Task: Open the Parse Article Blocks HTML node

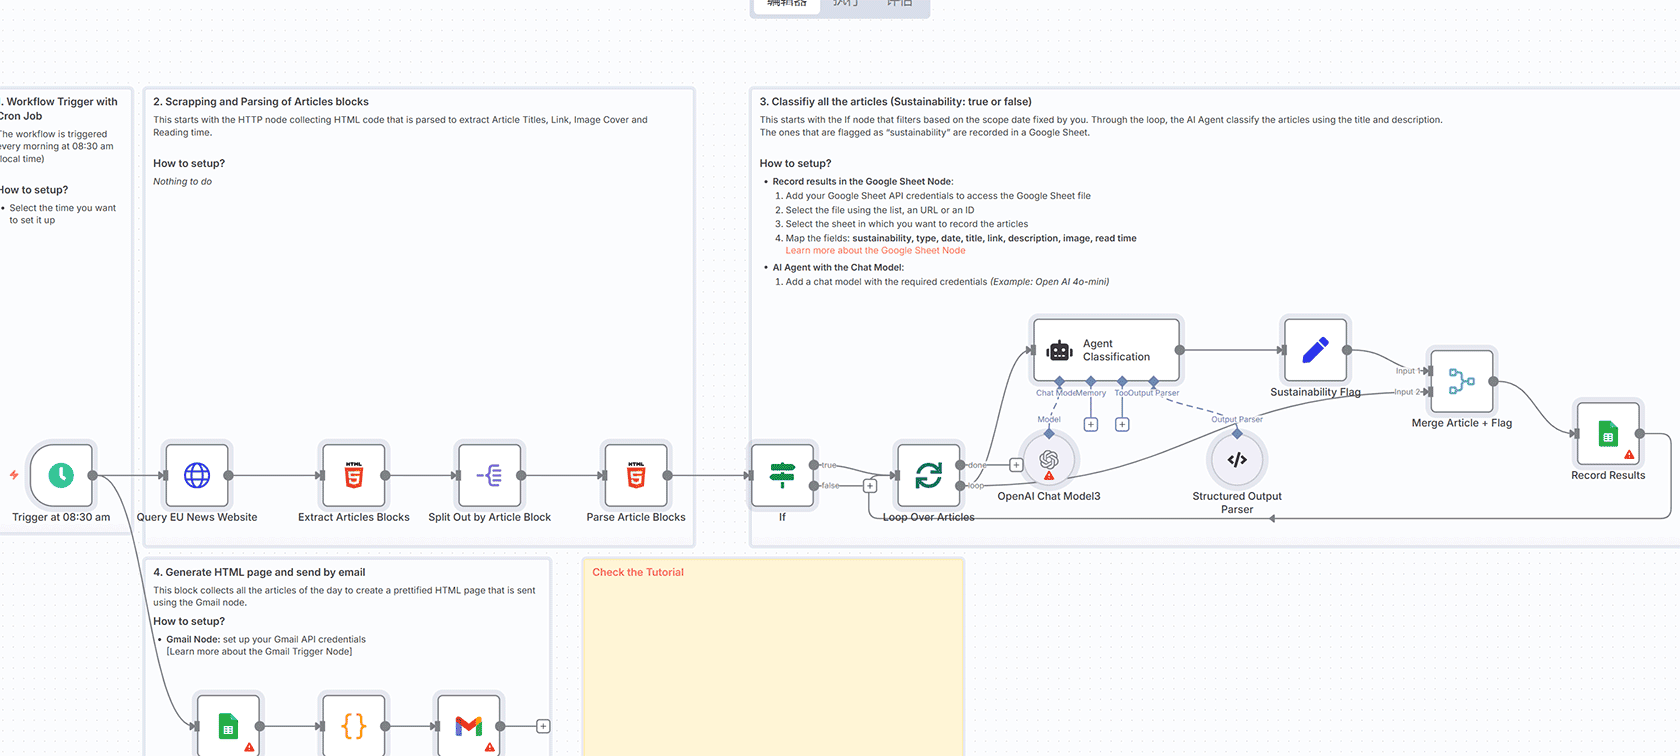Action: [635, 475]
